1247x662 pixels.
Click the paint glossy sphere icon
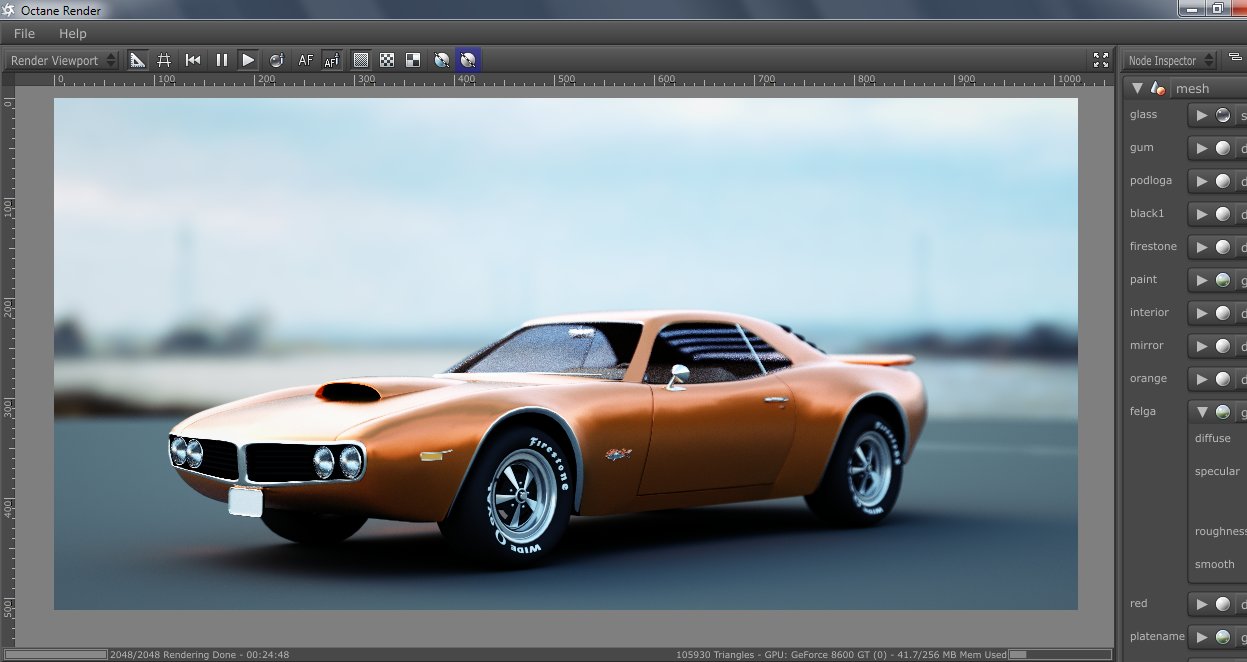point(1222,280)
